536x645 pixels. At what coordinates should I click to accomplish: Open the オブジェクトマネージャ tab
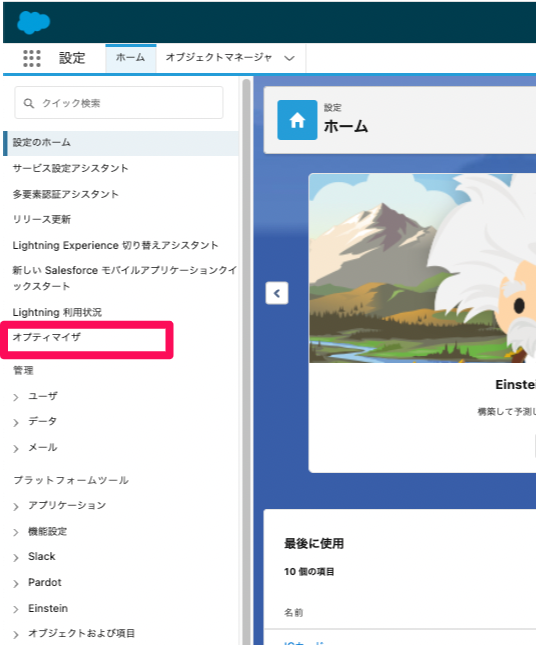tap(219, 58)
